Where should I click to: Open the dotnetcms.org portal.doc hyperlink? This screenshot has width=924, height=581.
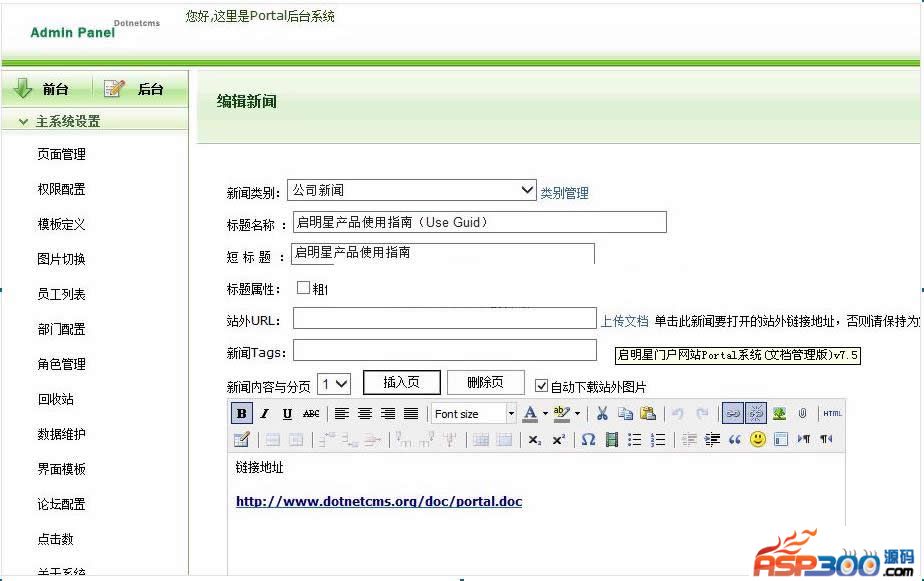379,501
